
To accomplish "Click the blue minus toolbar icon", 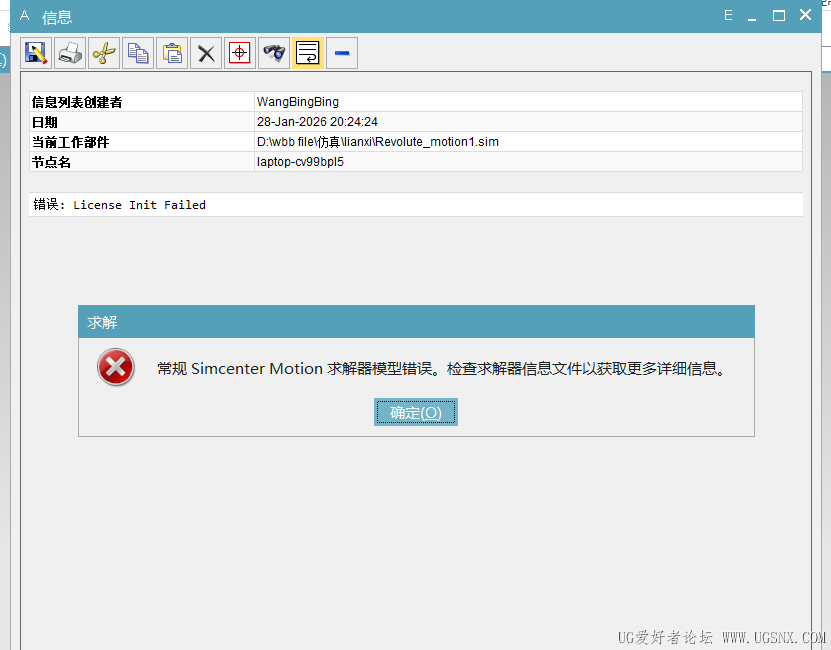I will click(341, 52).
